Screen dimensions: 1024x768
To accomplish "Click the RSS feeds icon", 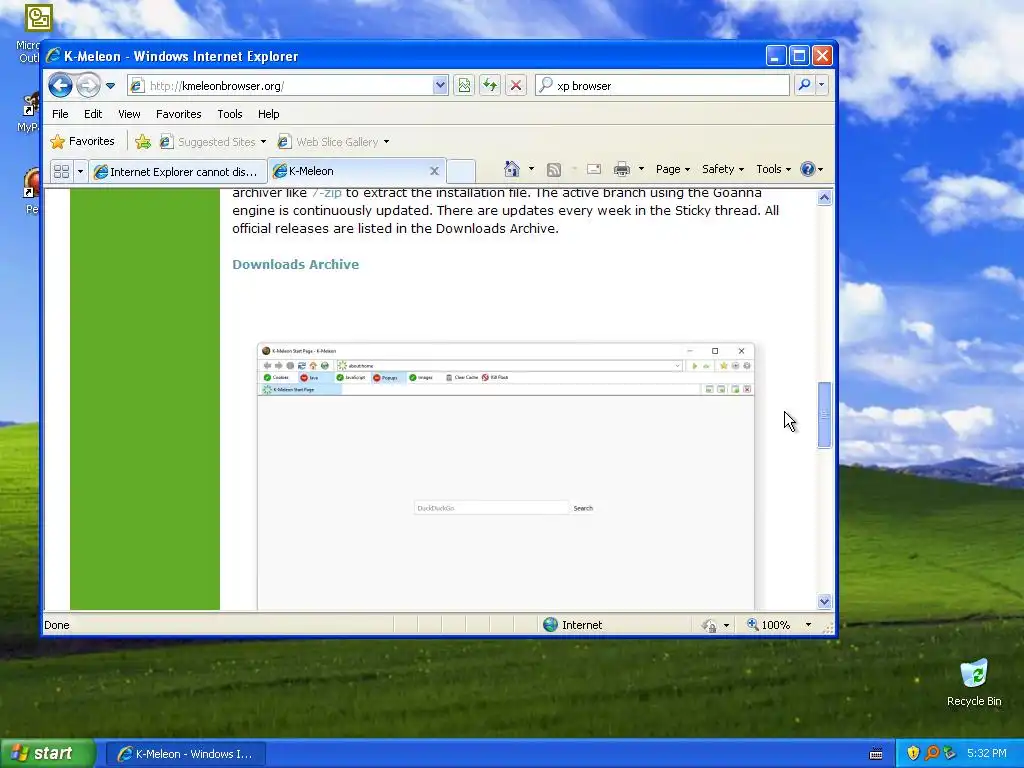I will click(554, 169).
